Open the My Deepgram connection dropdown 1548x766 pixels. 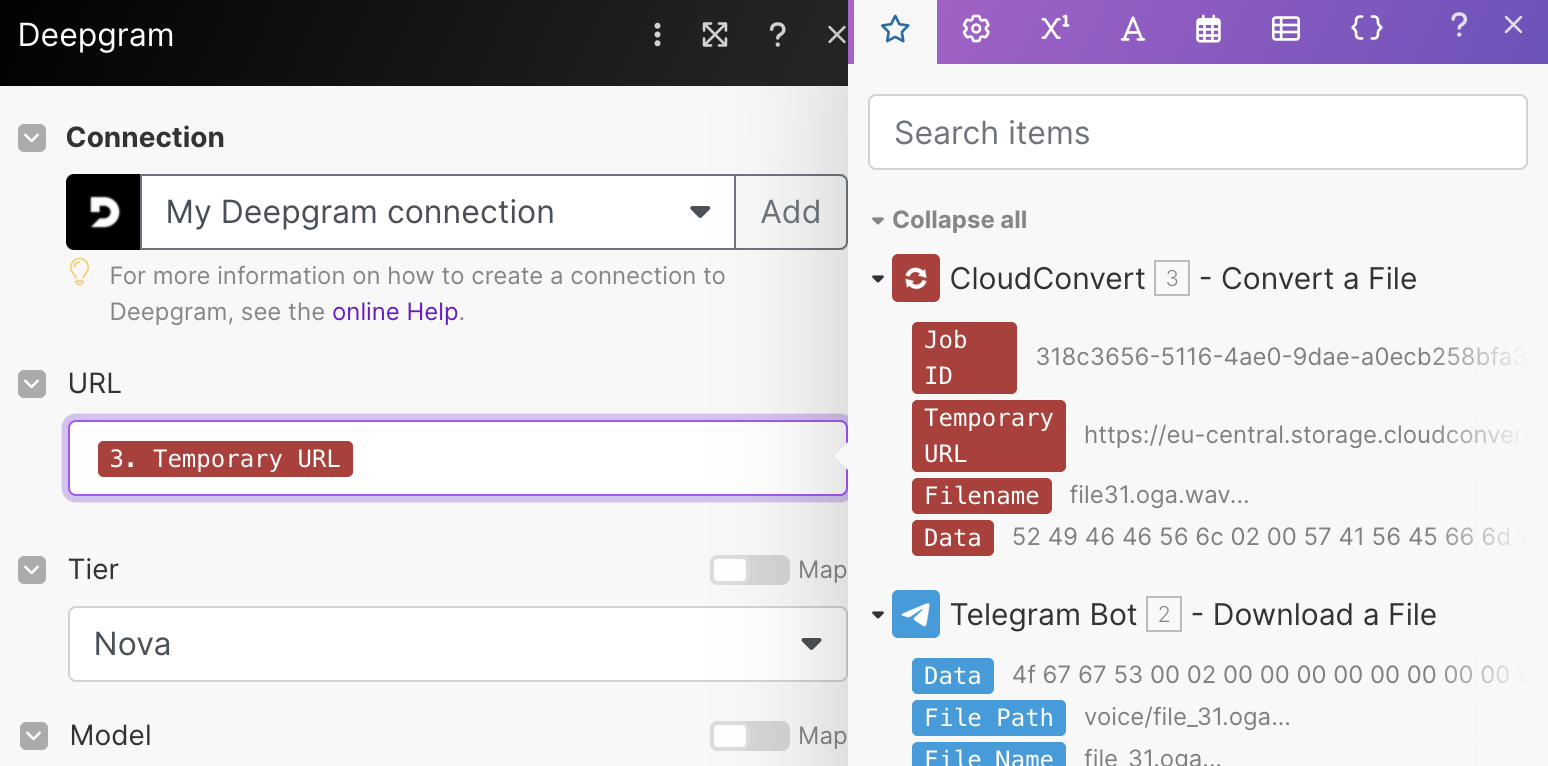coord(438,212)
